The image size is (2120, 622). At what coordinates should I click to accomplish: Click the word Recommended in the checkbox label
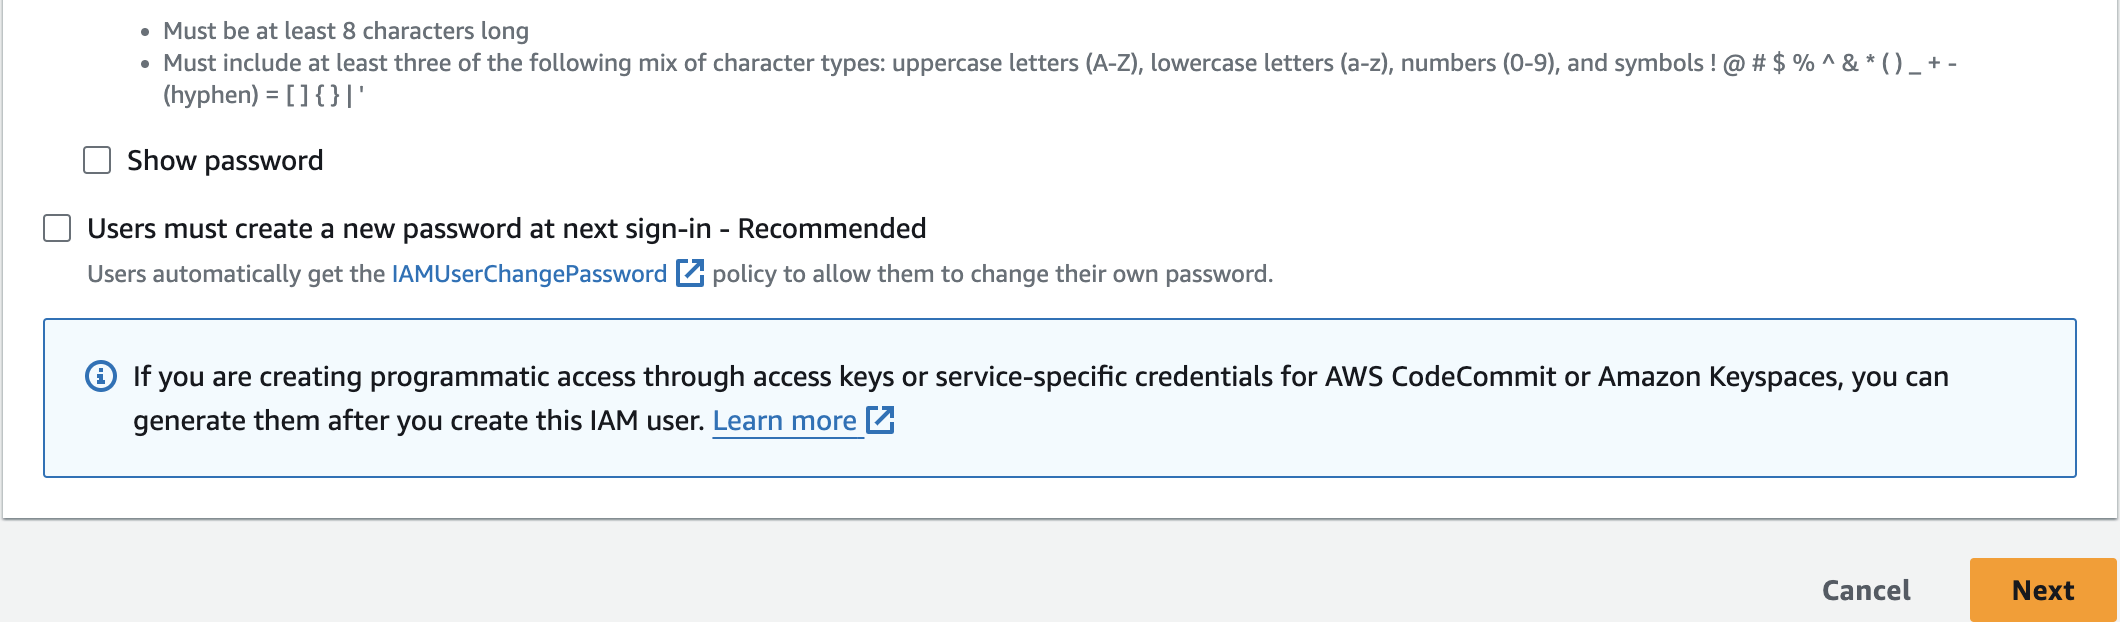(832, 228)
